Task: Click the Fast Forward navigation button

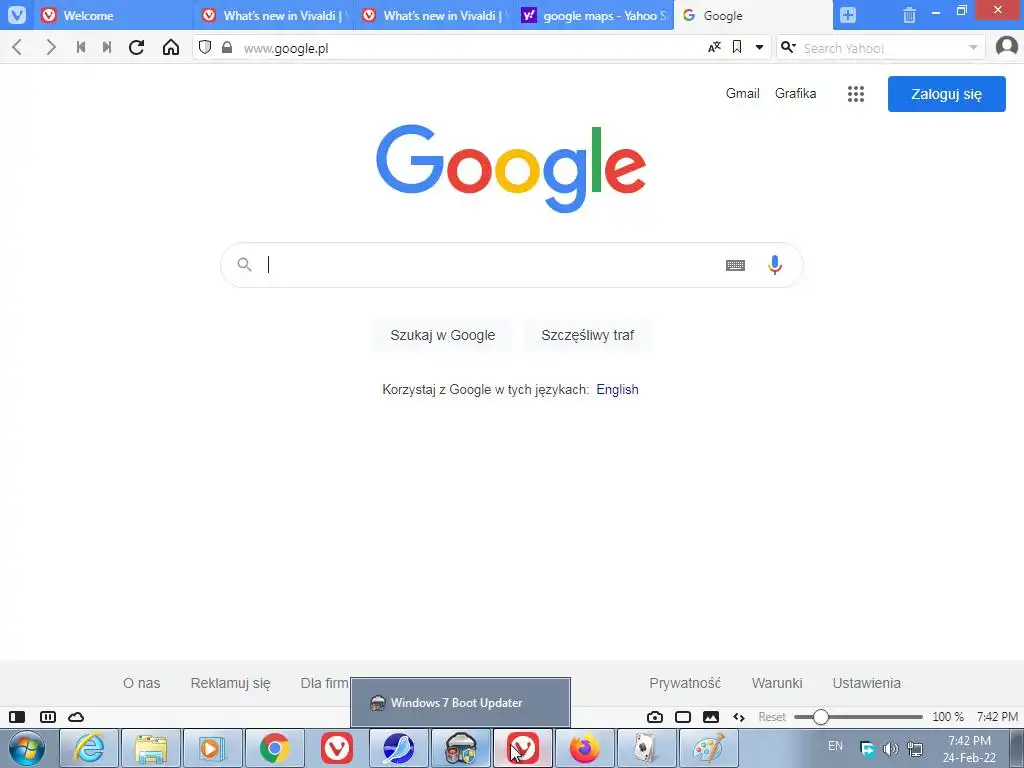Action: (107, 47)
